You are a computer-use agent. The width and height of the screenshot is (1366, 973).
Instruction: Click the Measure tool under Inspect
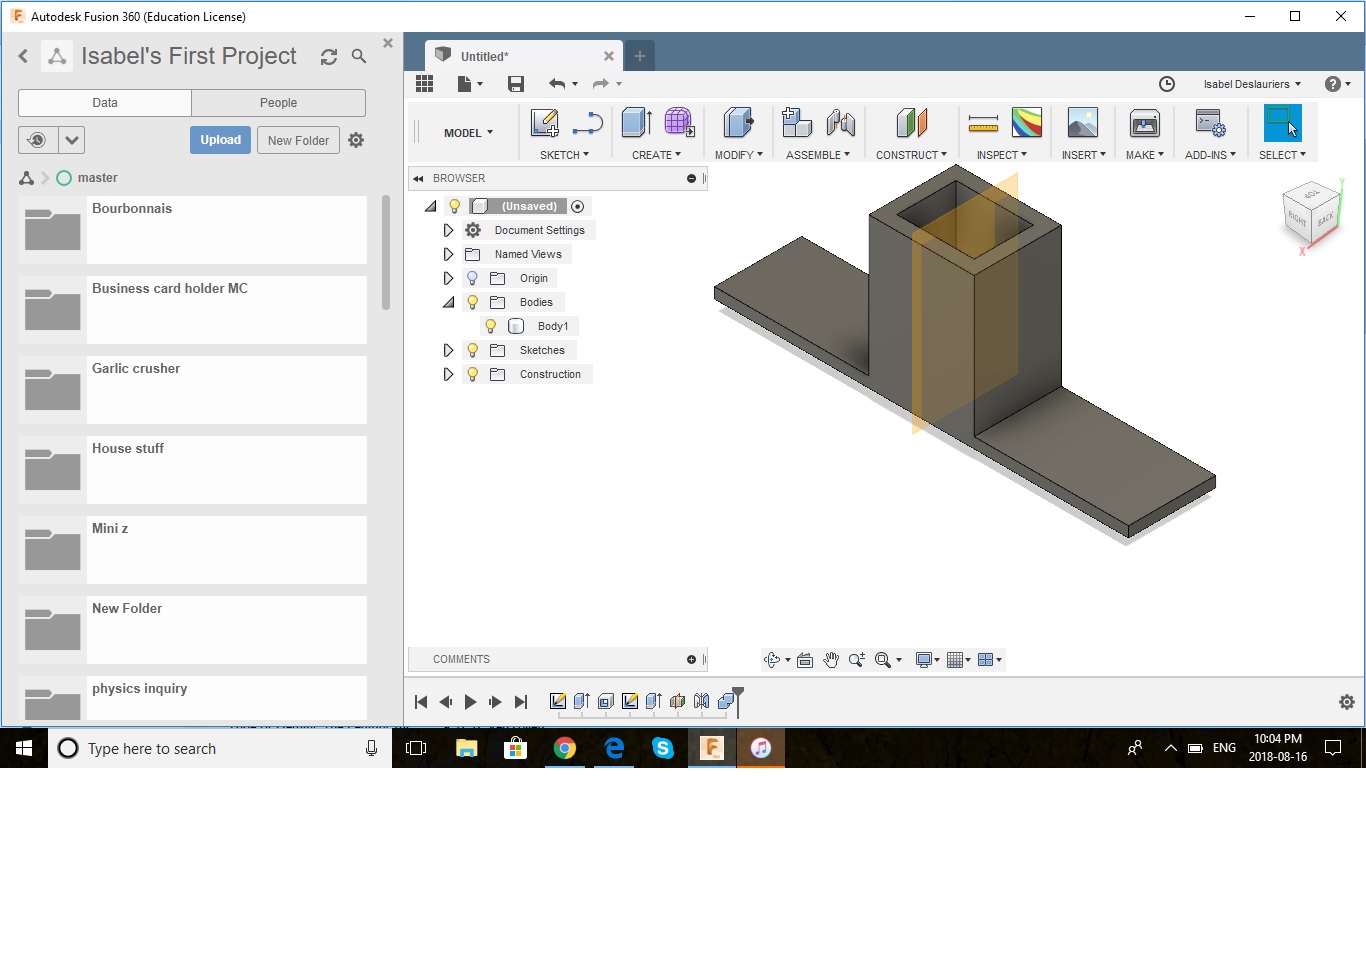click(x=983, y=123)
